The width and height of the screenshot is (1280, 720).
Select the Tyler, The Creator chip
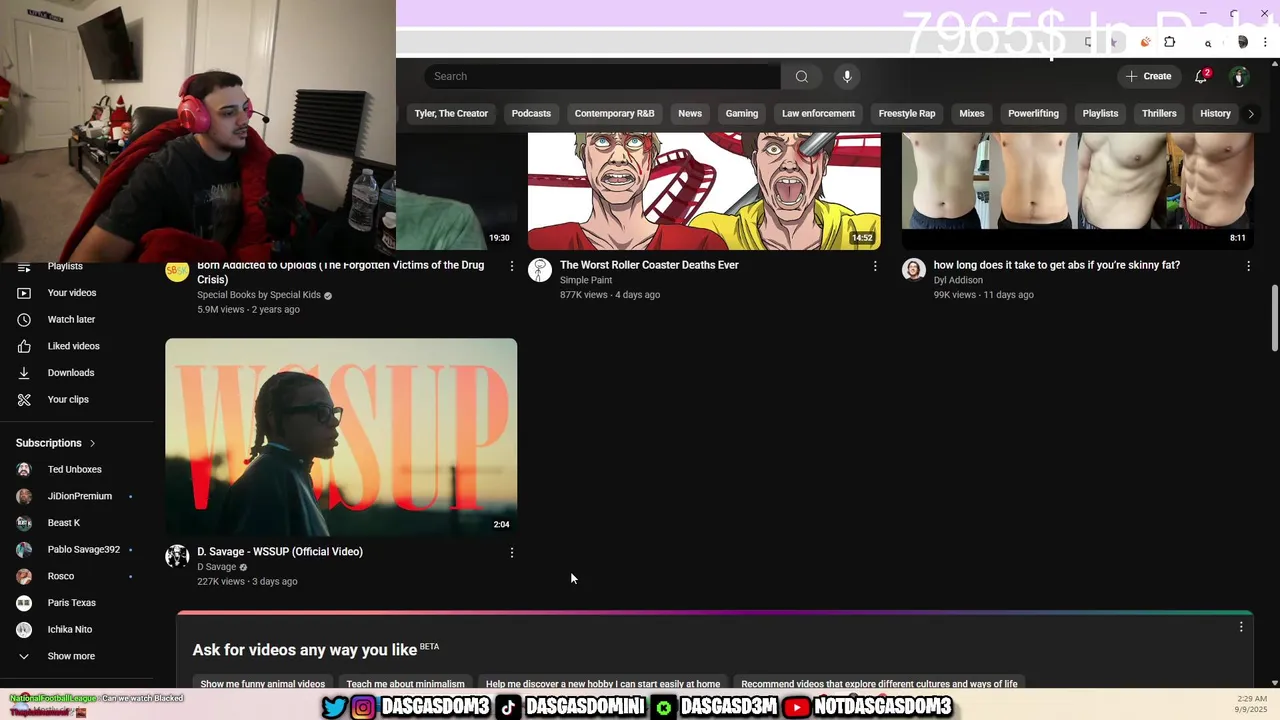click(451, 114)
